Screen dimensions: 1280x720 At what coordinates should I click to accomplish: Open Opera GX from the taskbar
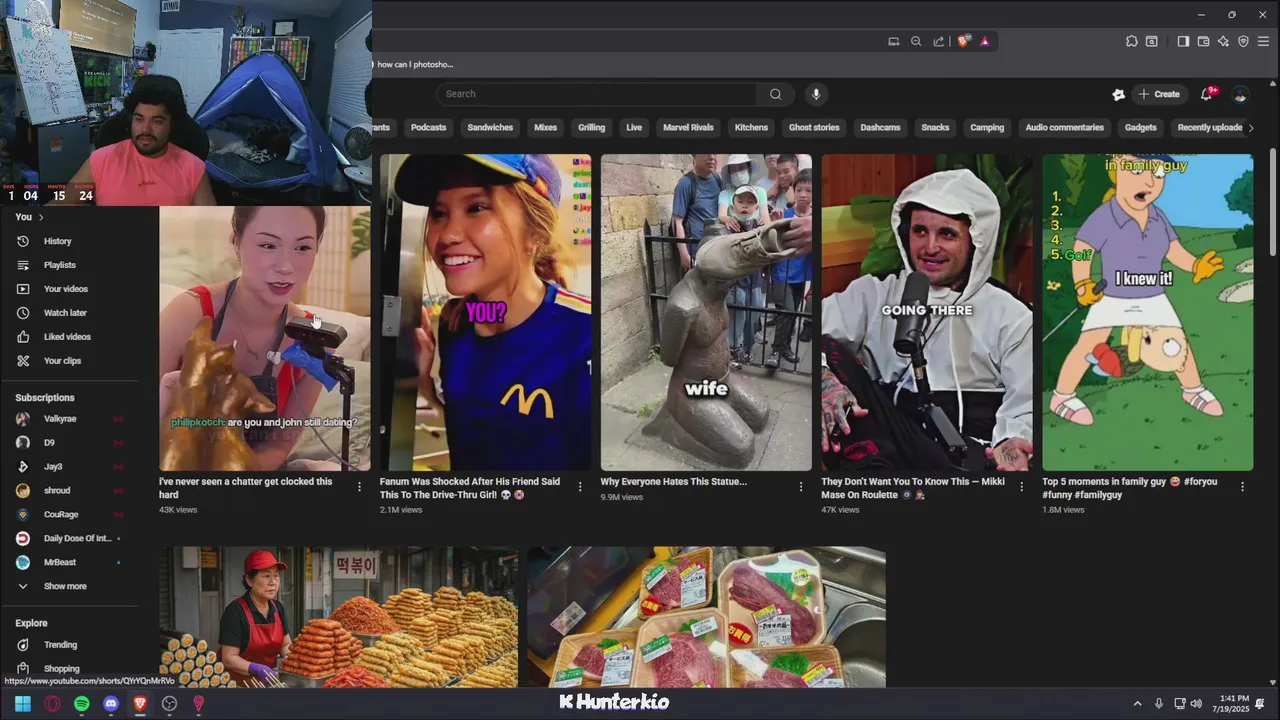coord(52,704)
